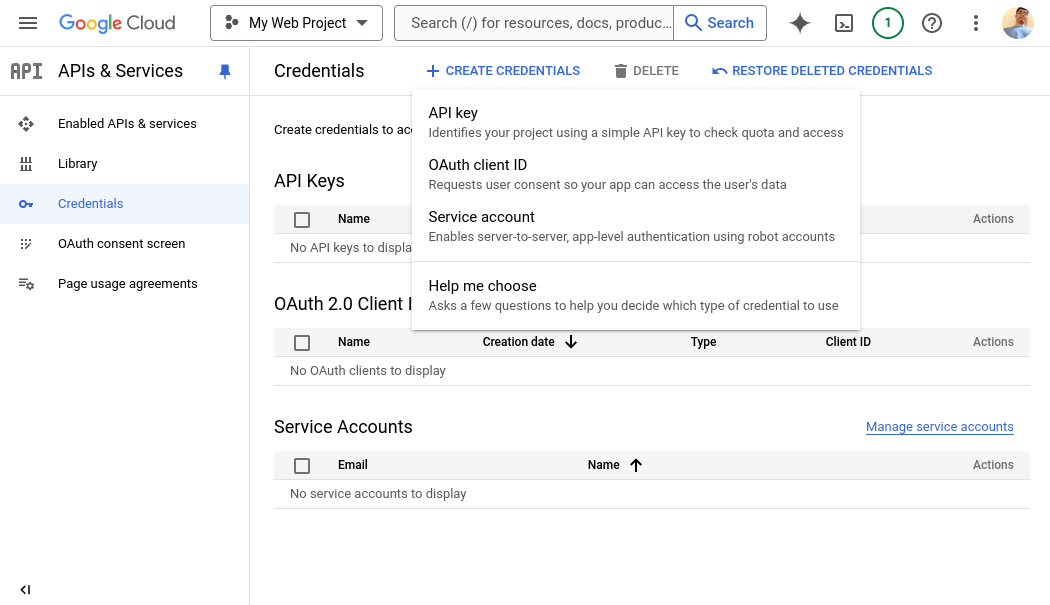1050x605 pixels.
Task: Go to Enabled APIs & services
Action: point(127,124)
